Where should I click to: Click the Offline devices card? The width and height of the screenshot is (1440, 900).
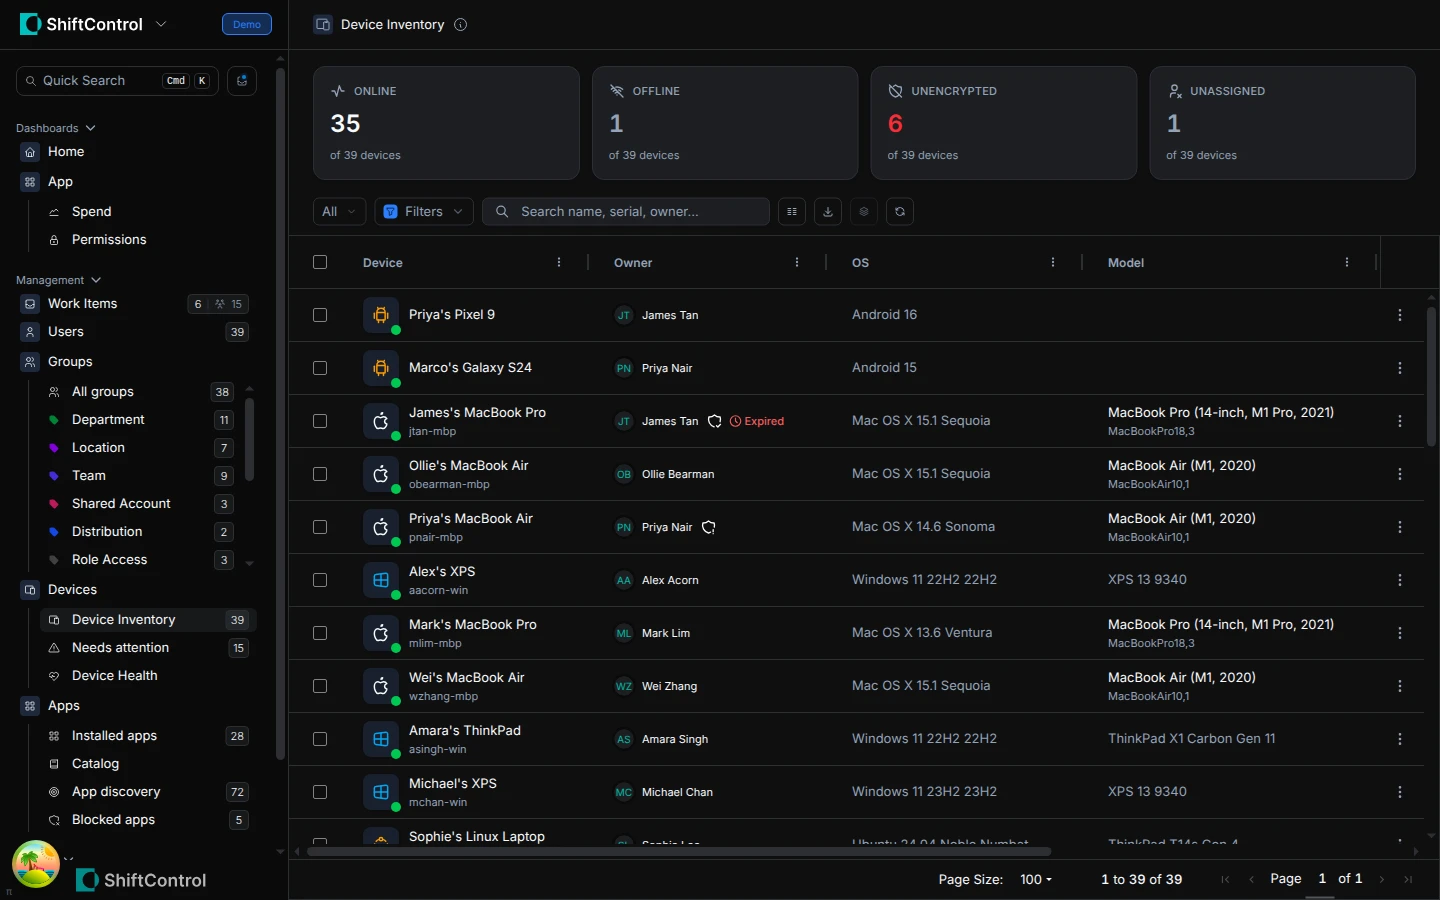[x=725, y=123]
